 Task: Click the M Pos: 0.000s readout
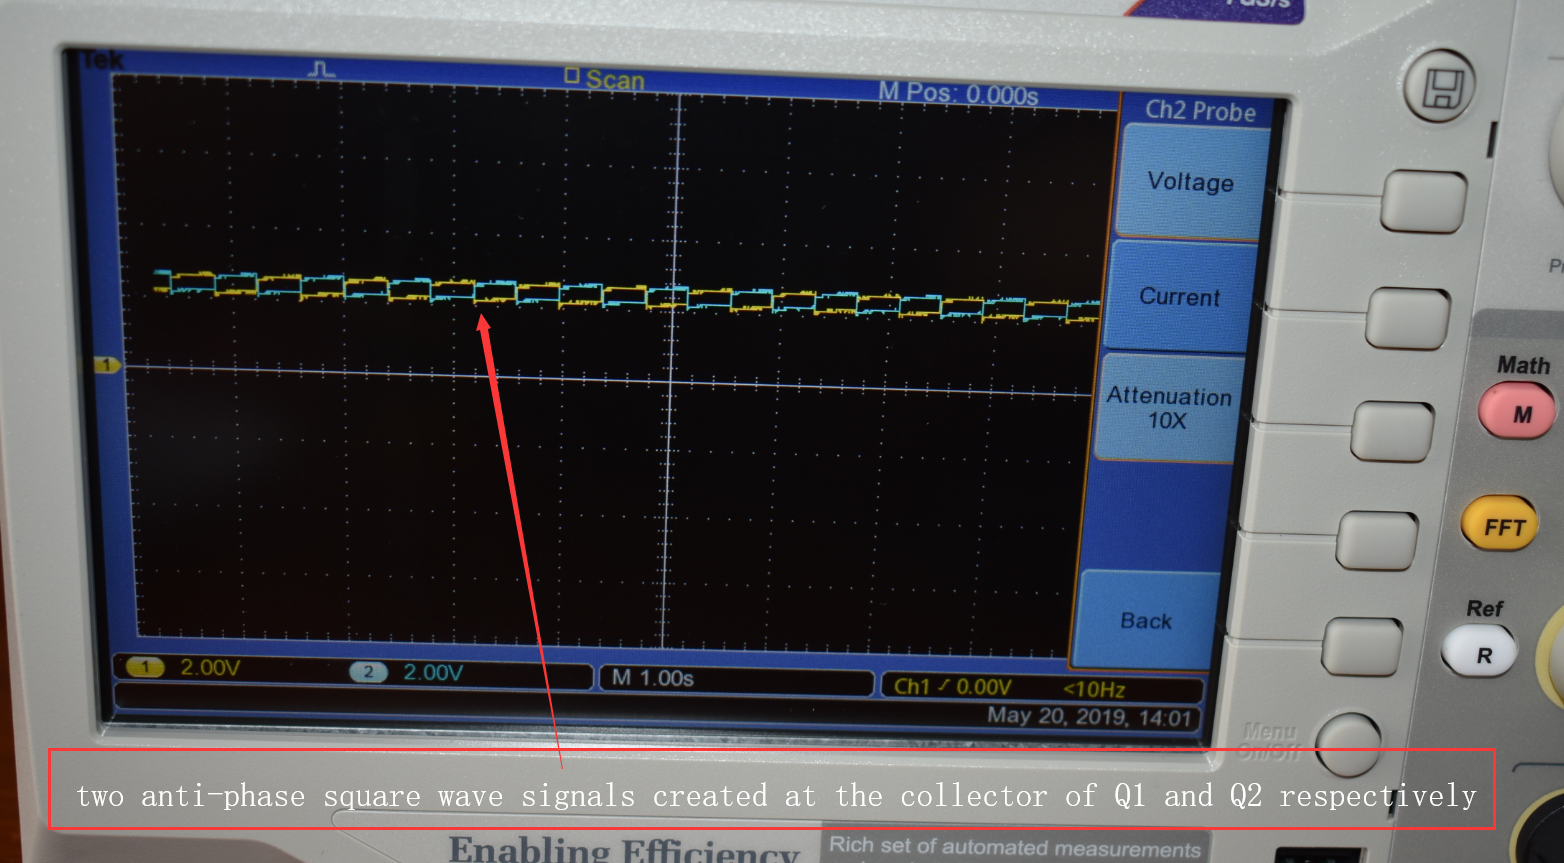[958, 94]
